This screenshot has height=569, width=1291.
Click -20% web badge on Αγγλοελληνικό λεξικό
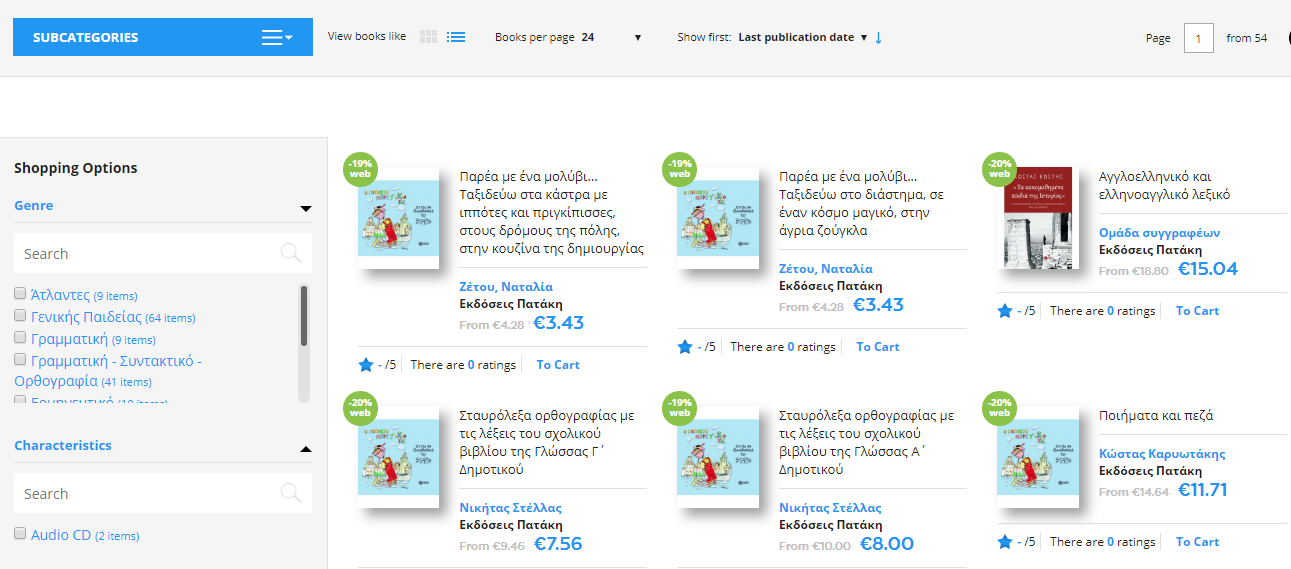(x=1000, y=169)
